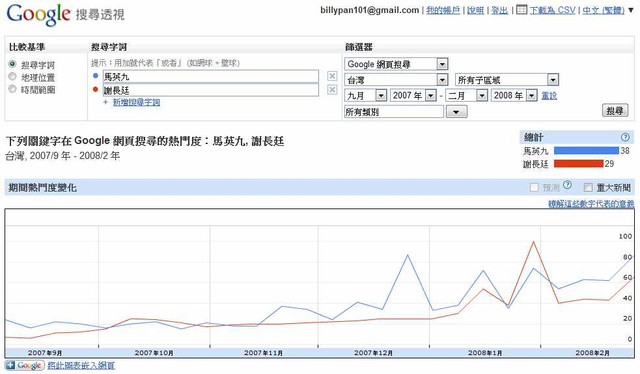The width and height of the screenshot is (640, 374).
Task: Toggle the 預測 forecast checkbox
Action: coord(534,187)
